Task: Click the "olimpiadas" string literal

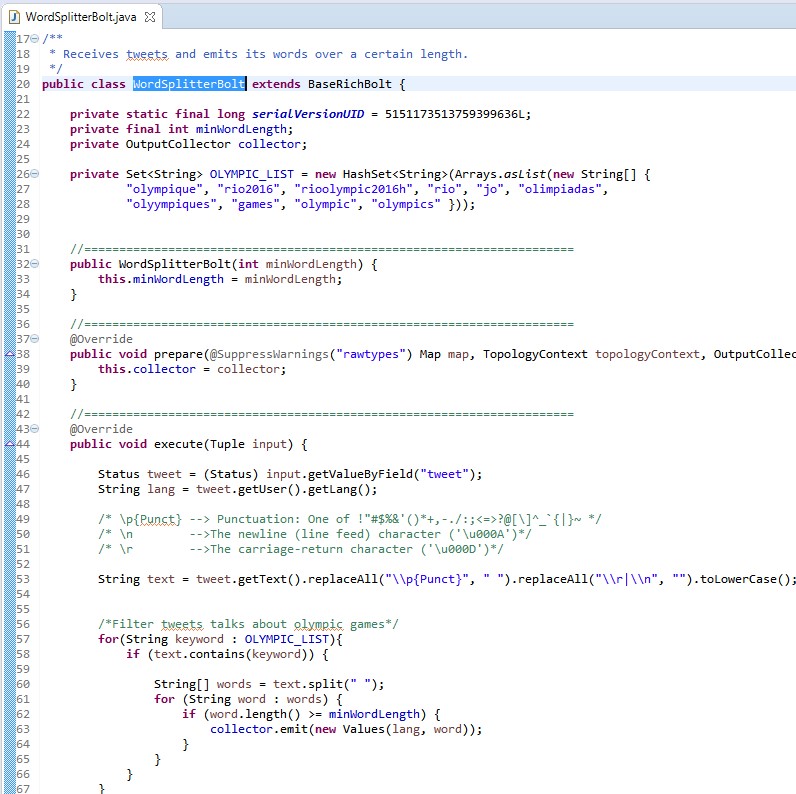Action: tap(559, 189)
